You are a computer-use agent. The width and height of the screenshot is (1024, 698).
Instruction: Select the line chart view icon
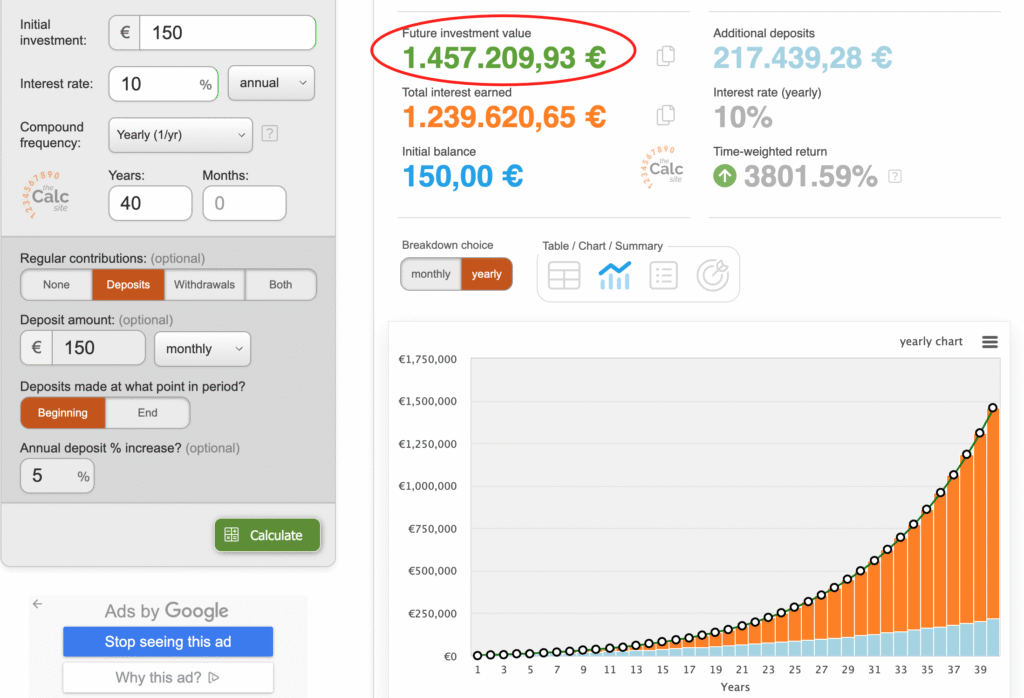pos(614,275)
